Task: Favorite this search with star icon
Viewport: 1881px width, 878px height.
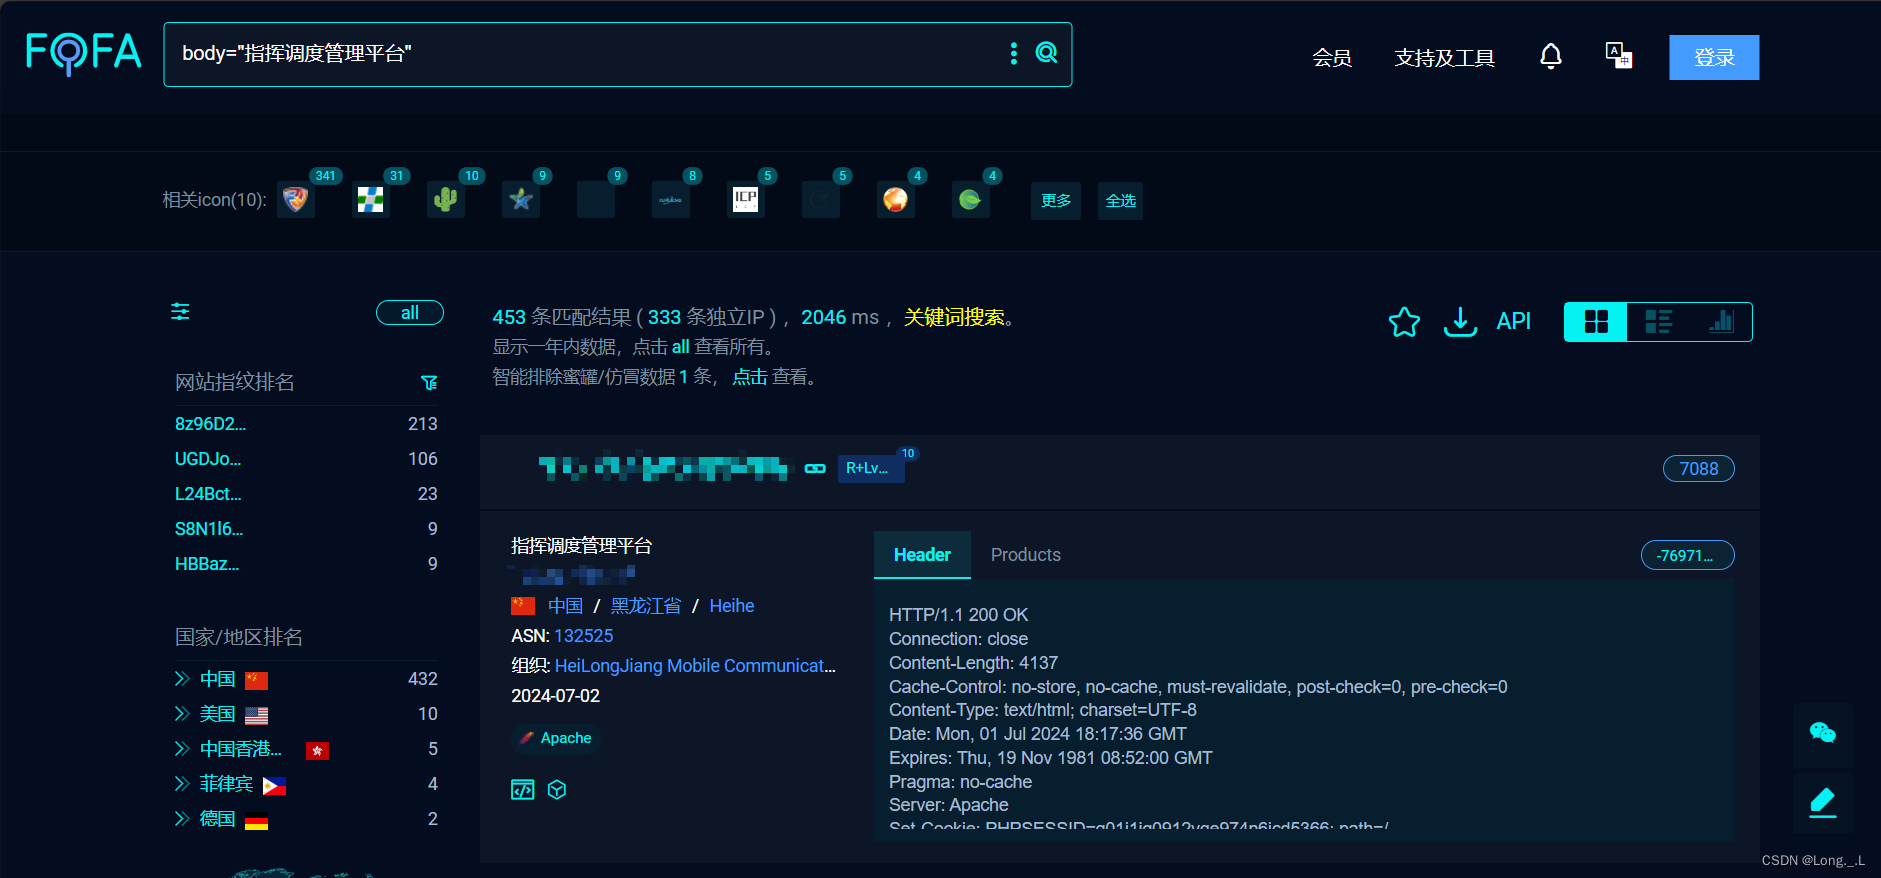Action: coord(1404,321)
